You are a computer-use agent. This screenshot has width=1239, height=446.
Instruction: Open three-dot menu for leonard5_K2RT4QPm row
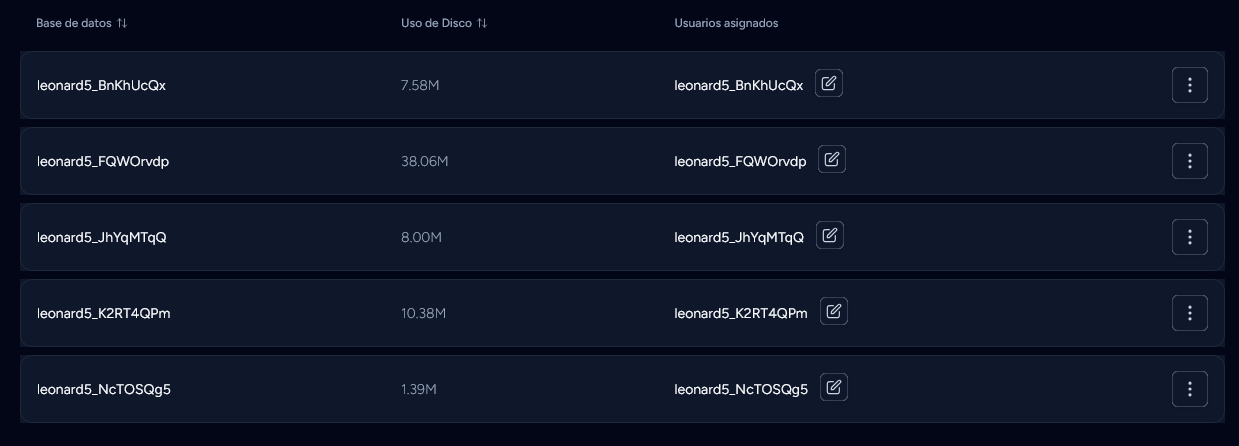1189,313
